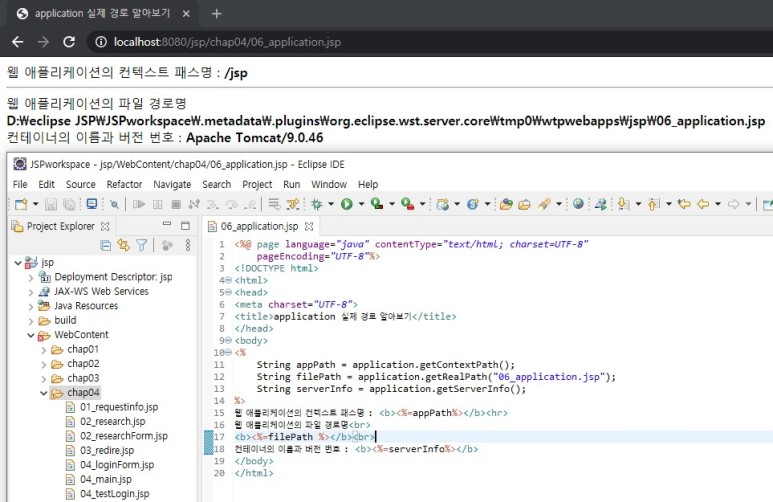
Task: Click the browser Reload button
Action: 69,42
